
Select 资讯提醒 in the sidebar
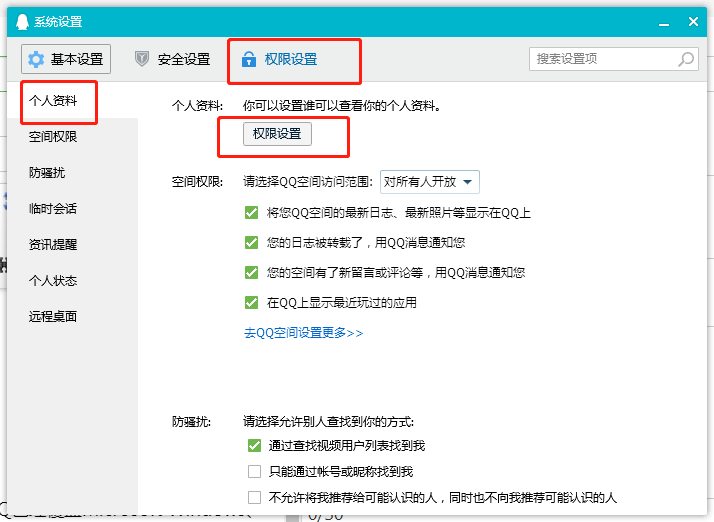(53, 245)
